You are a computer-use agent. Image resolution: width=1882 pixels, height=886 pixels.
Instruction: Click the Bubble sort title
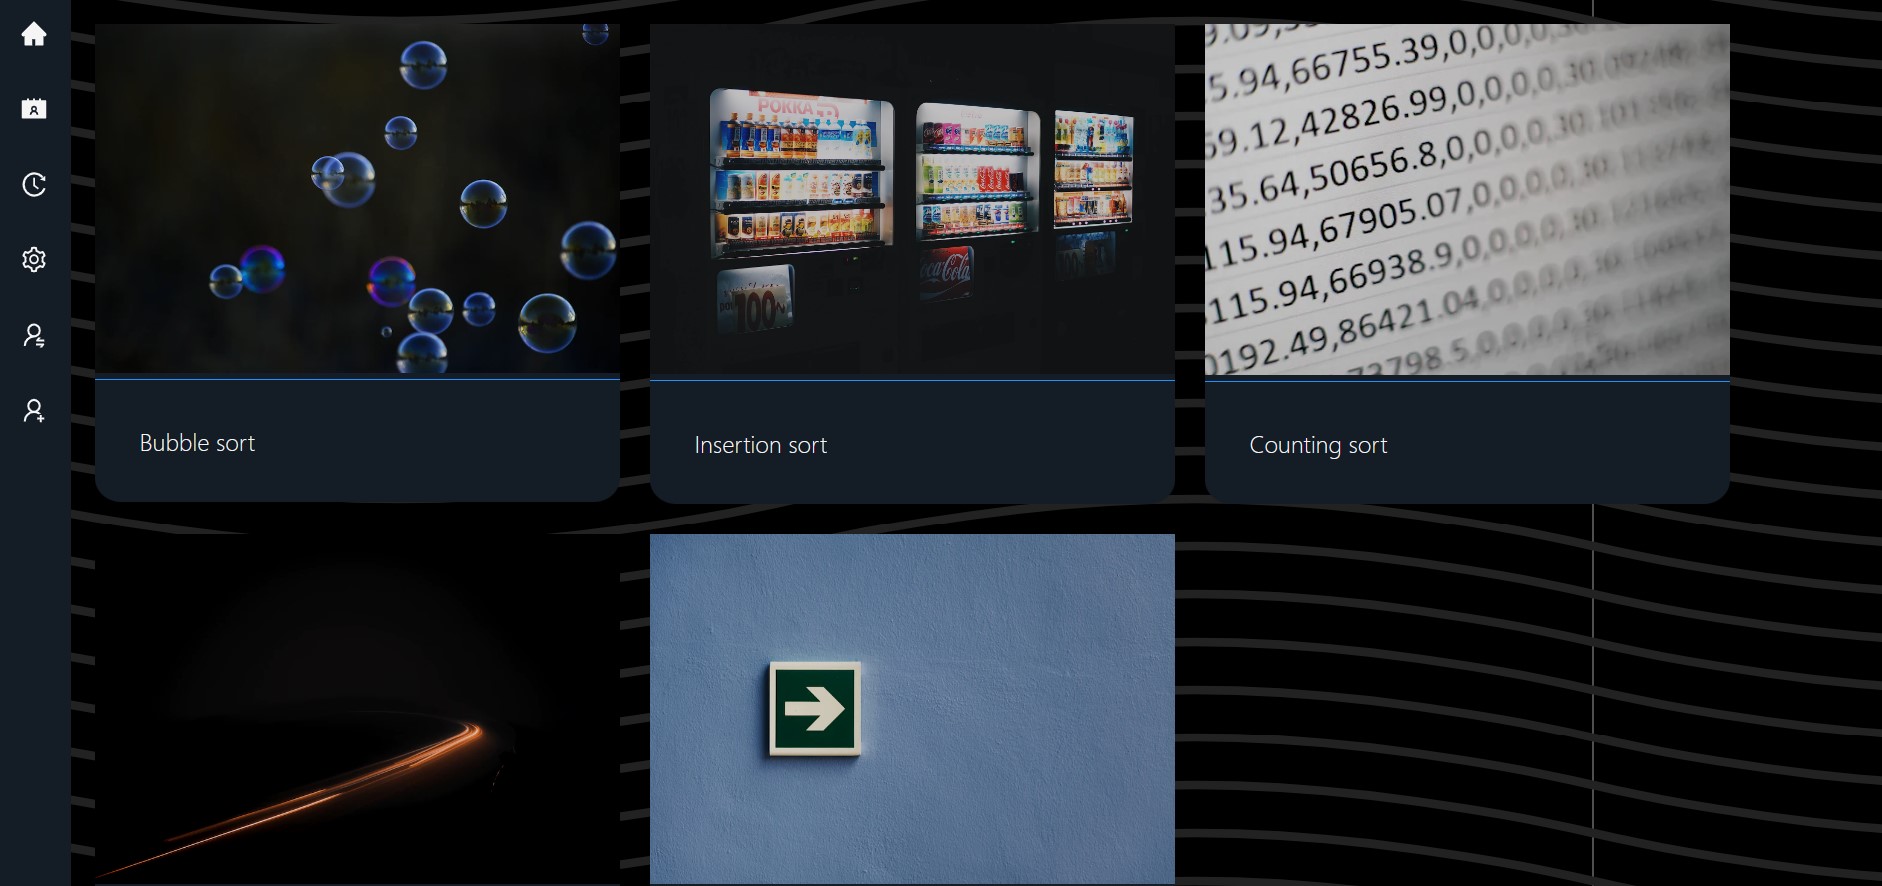coord(197,443)
